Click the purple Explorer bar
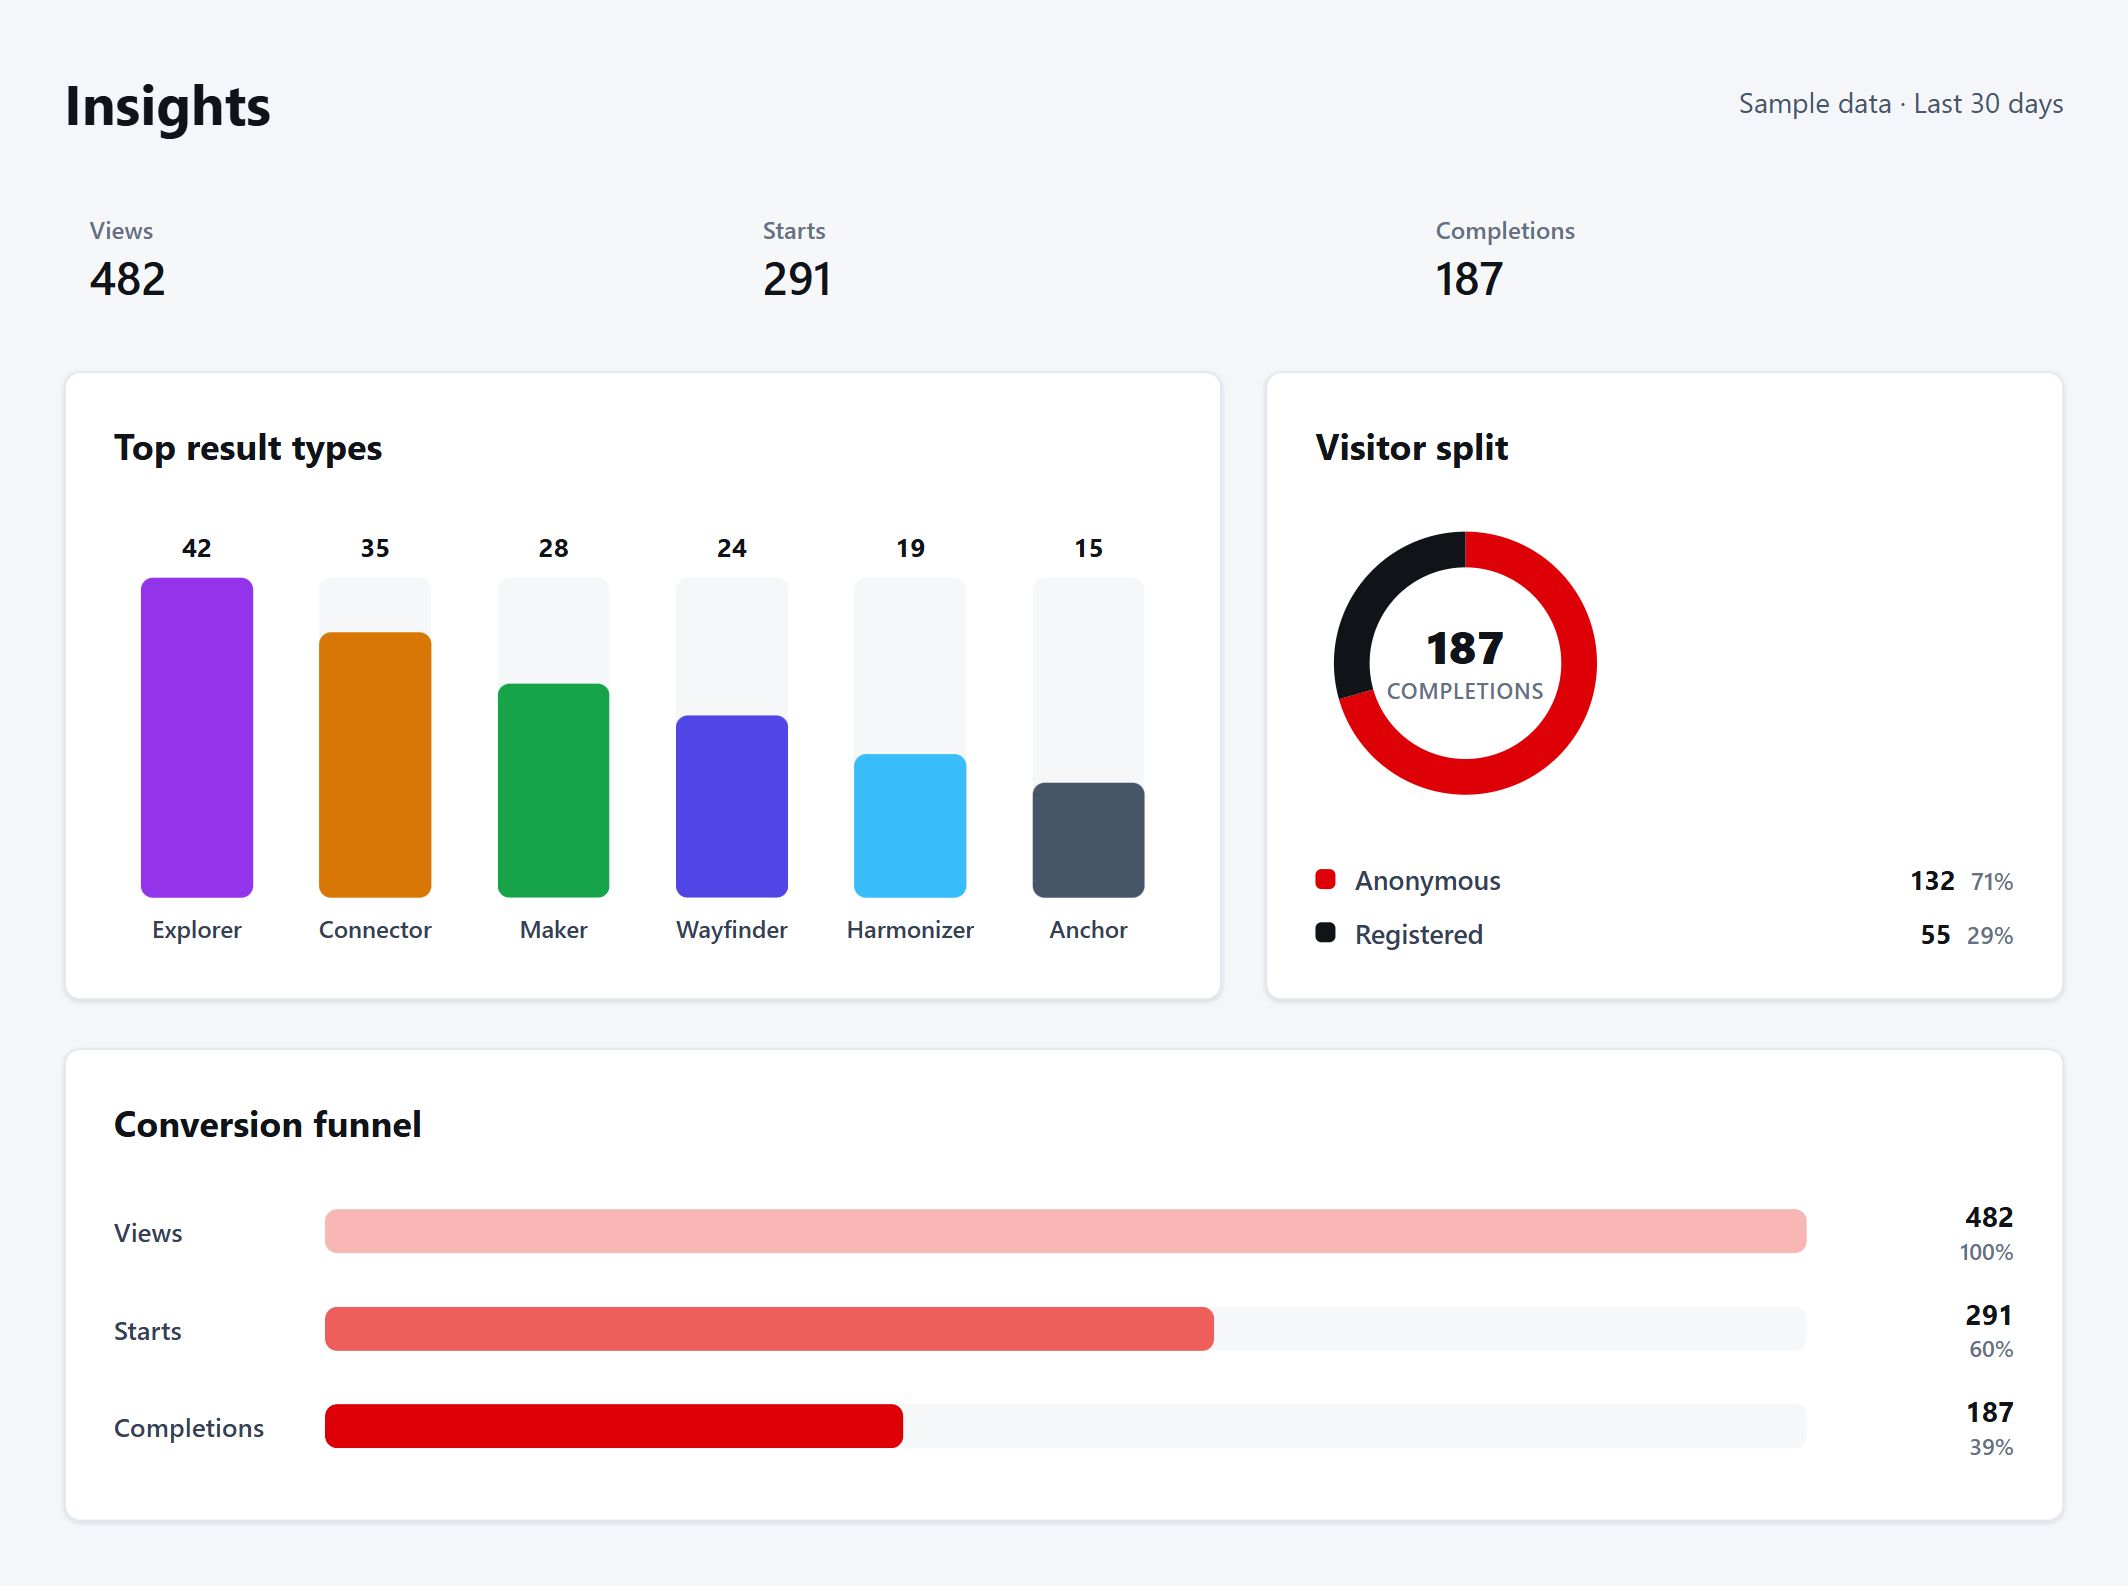The width and height of the screenshot is (2128, 1586). pos(197,737)
